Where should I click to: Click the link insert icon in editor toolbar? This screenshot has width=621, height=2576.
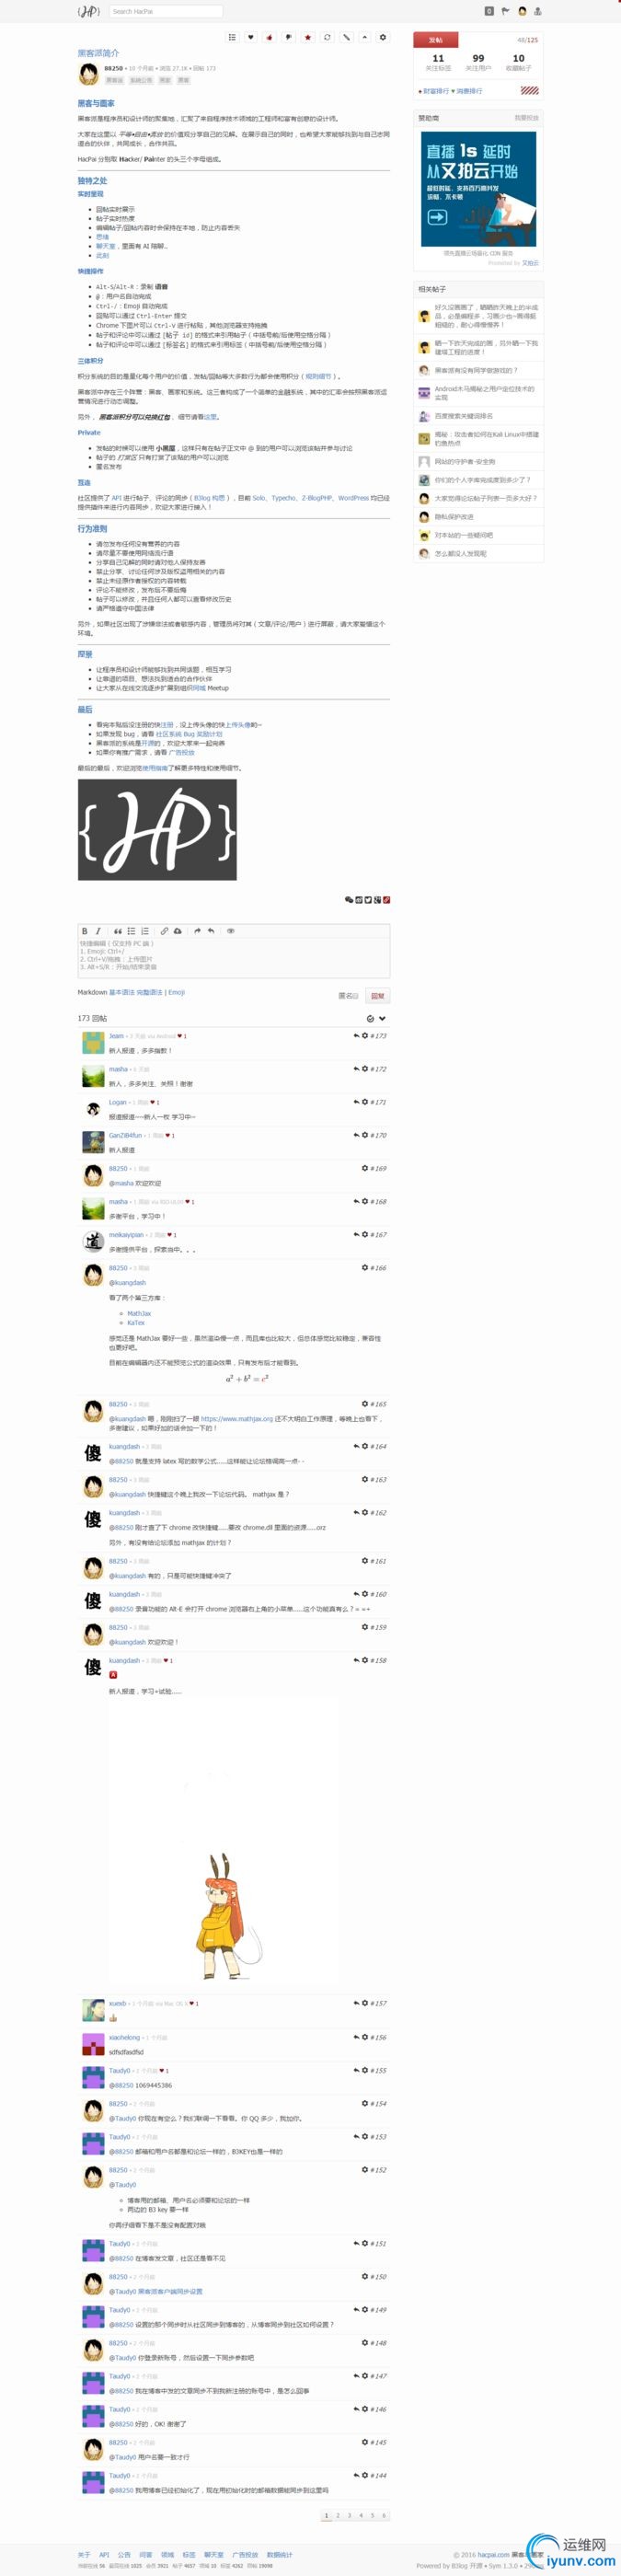pyautogui.click(x=164, y=931)
